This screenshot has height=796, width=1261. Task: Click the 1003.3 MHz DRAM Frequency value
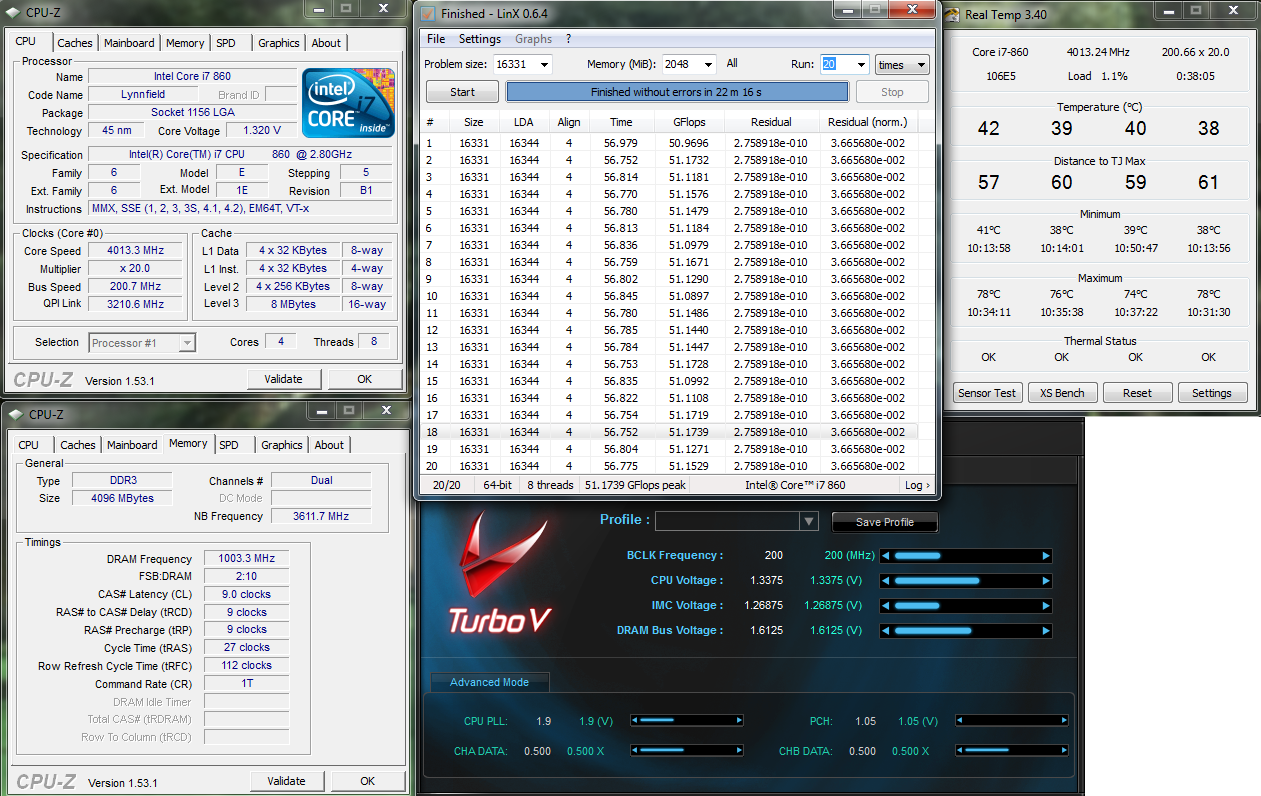[247, 559]
